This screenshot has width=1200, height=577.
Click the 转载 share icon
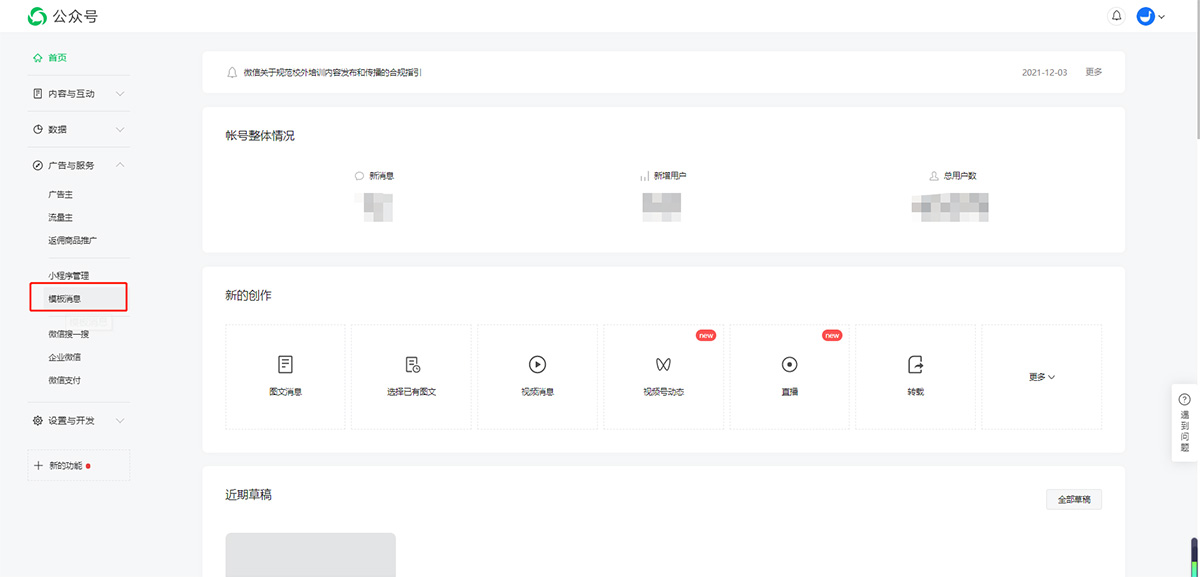tap(915, 364)
